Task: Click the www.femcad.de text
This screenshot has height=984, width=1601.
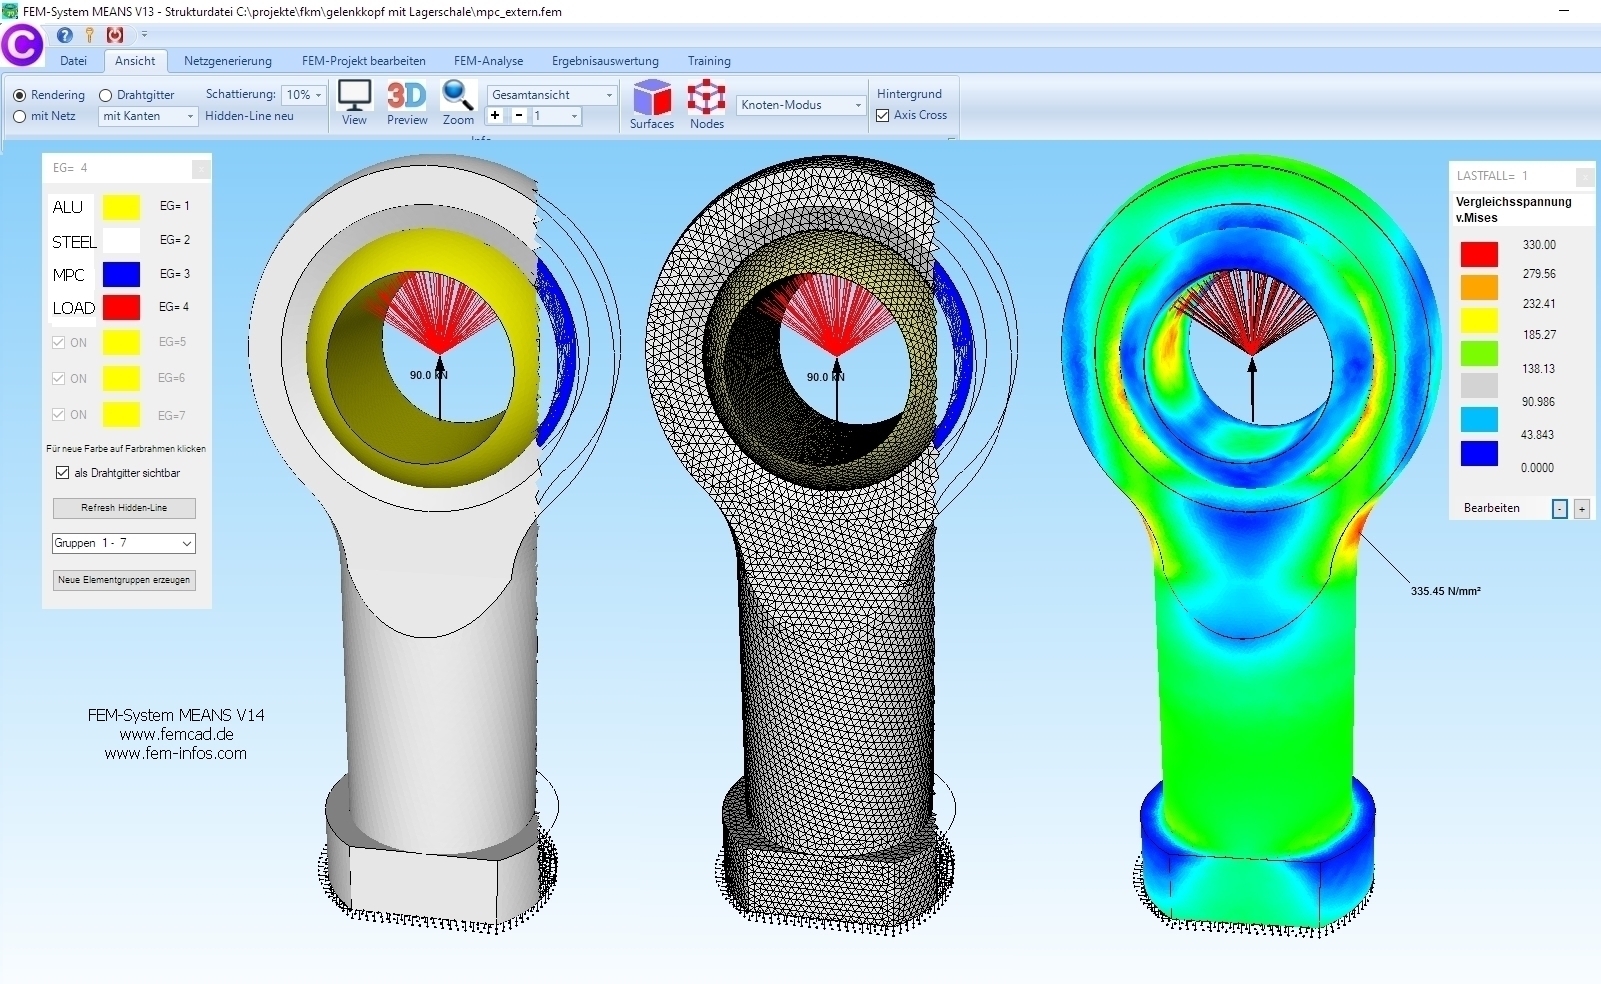Action: [x=176, y=734]
